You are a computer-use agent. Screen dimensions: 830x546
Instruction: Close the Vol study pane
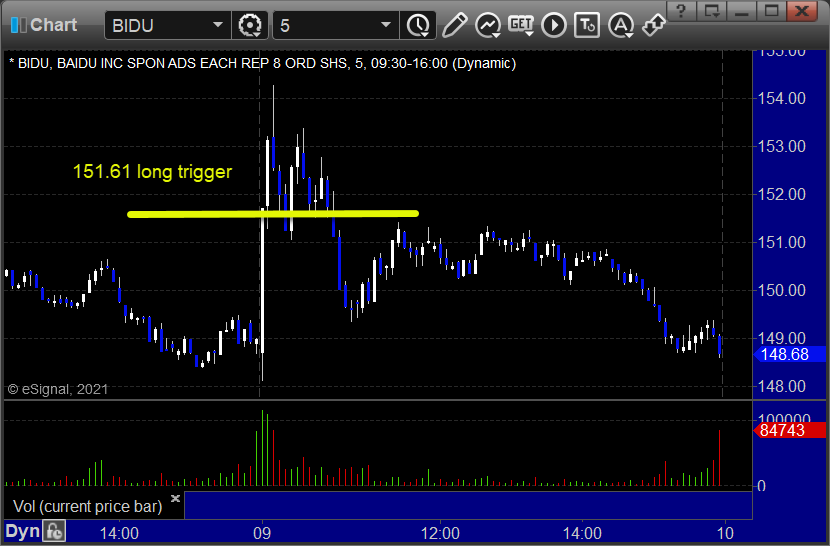tap(175, 498)
